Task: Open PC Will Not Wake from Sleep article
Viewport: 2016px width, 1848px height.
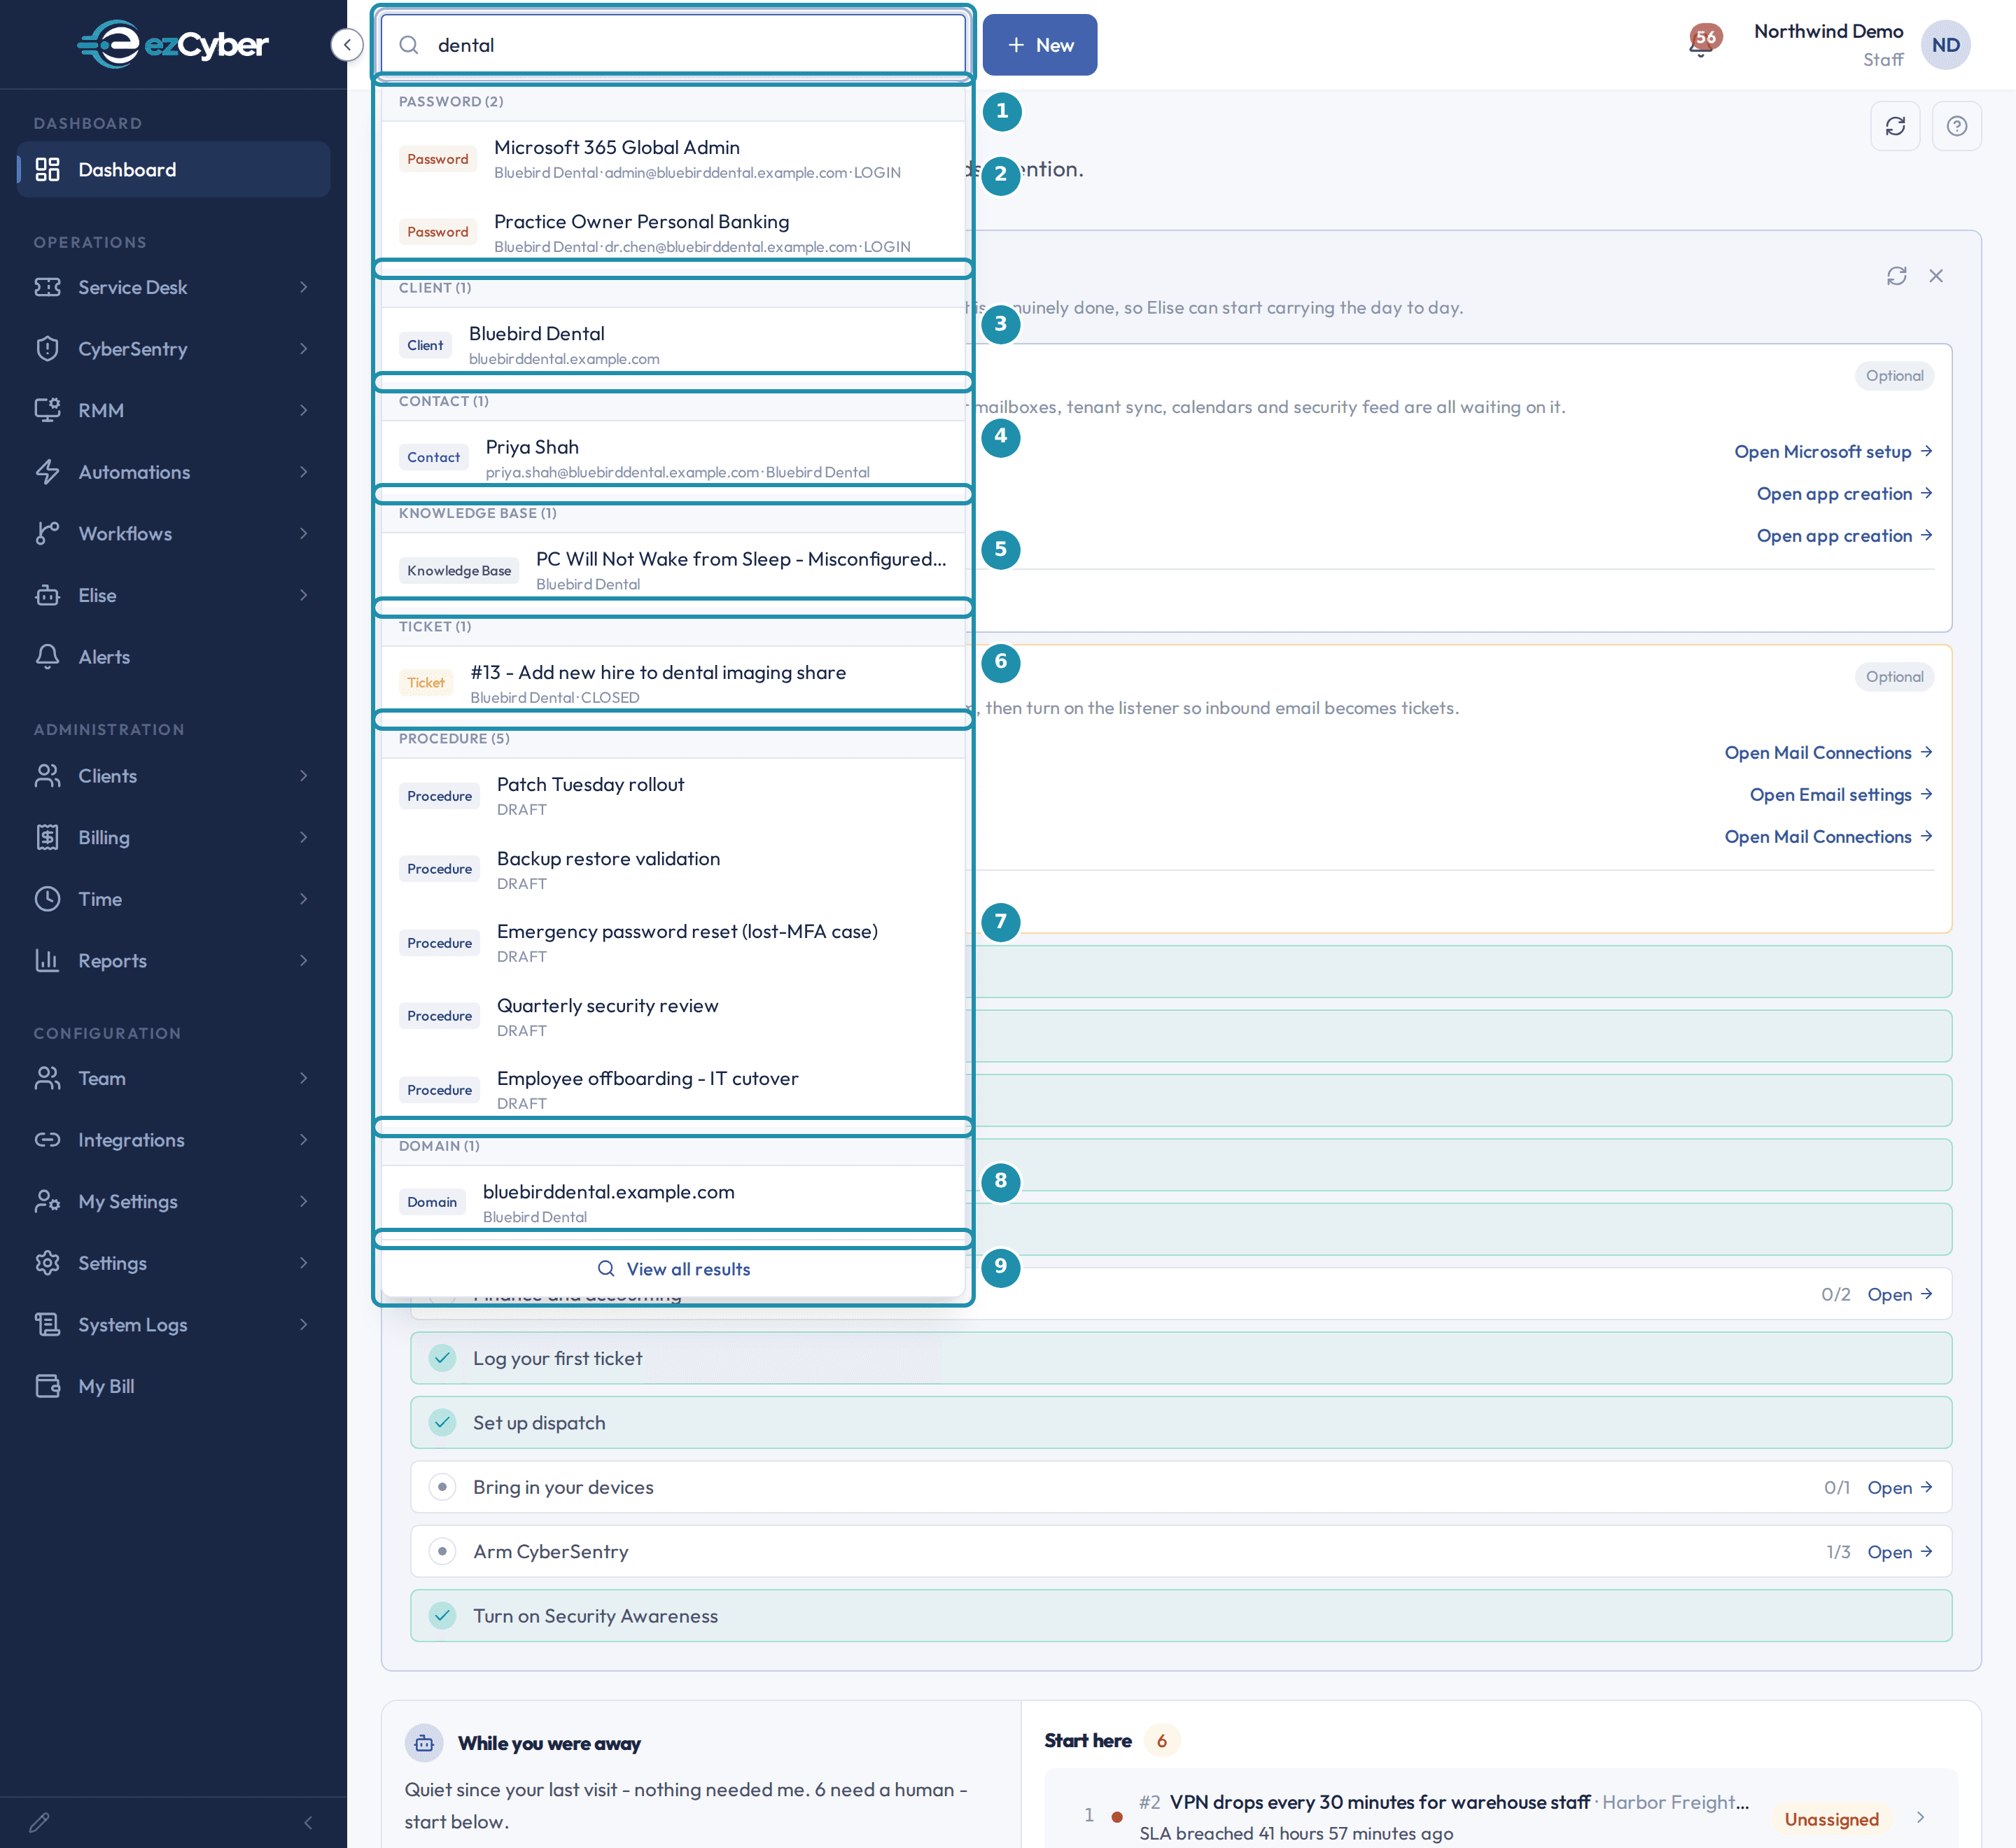Action: point(673,570)
